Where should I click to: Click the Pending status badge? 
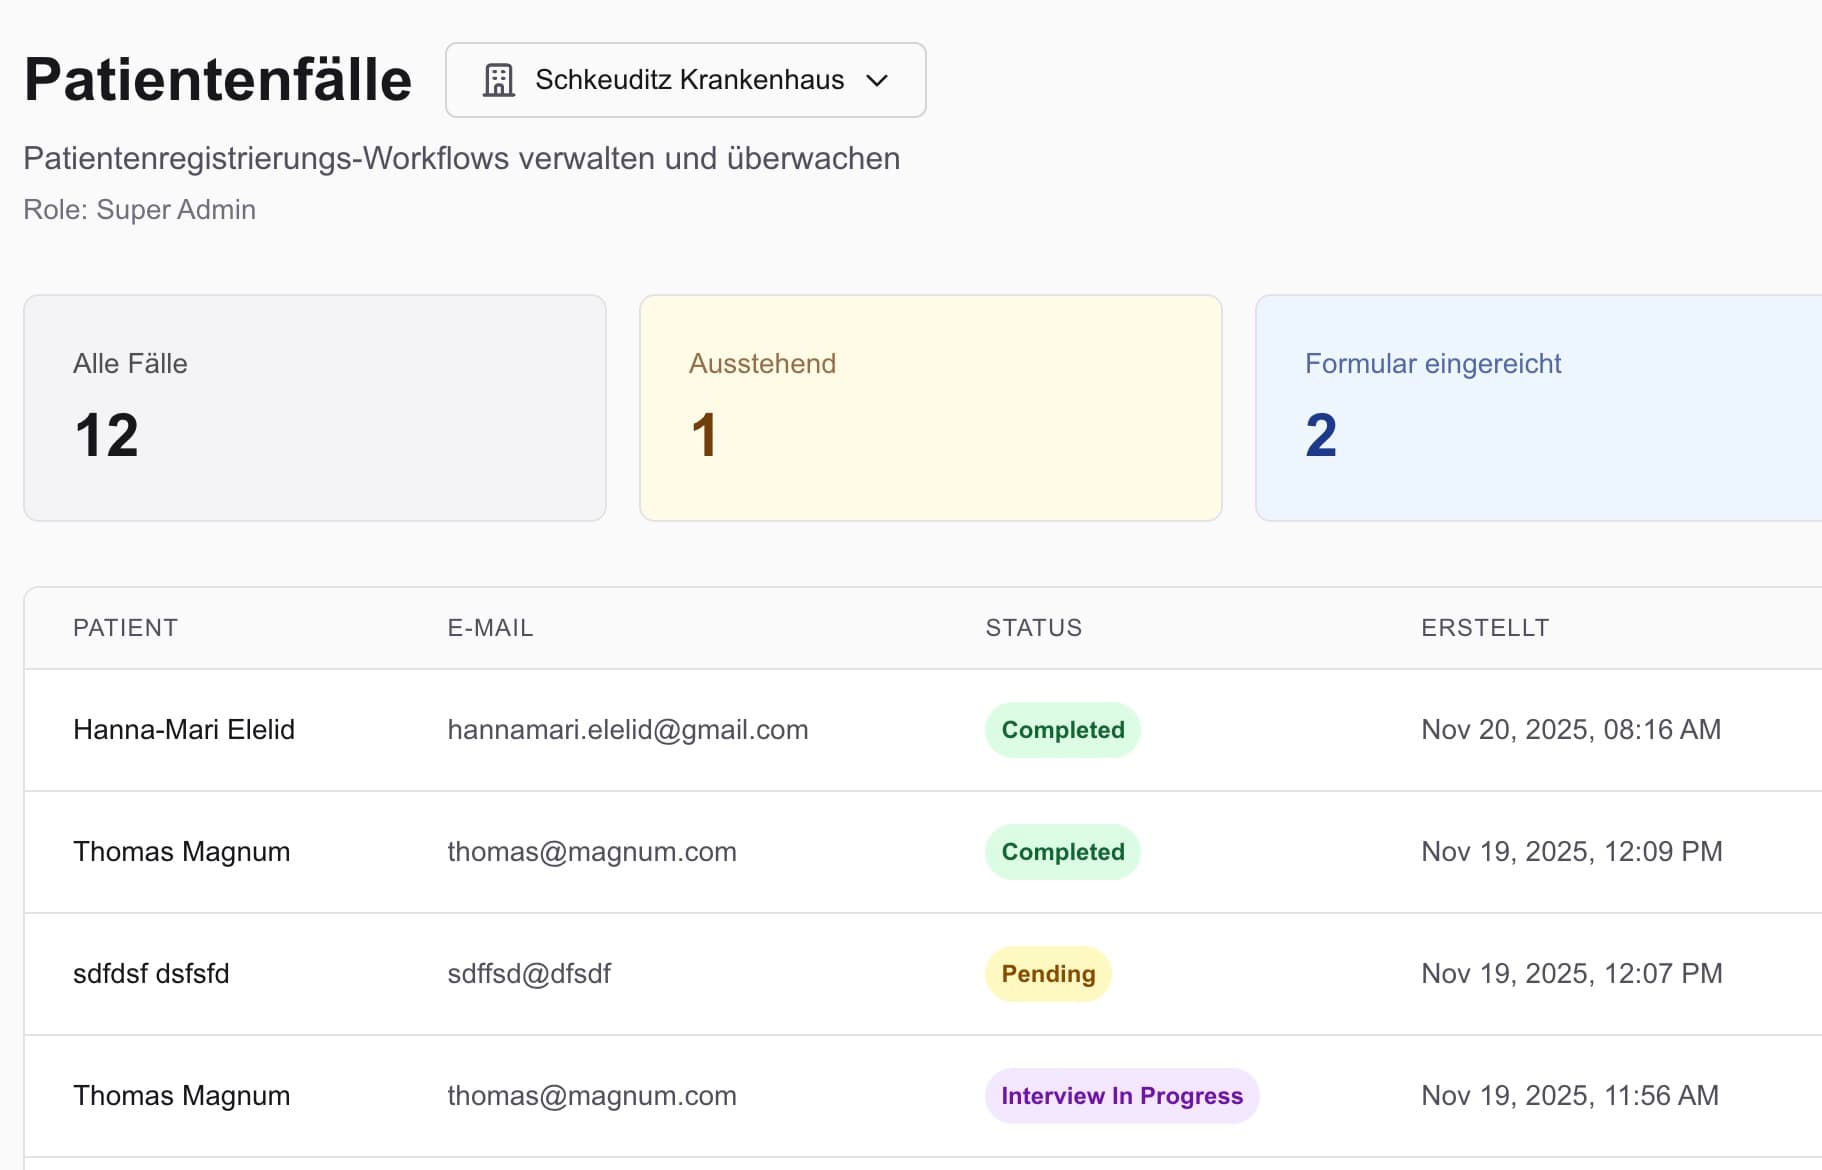point(1048,974)
